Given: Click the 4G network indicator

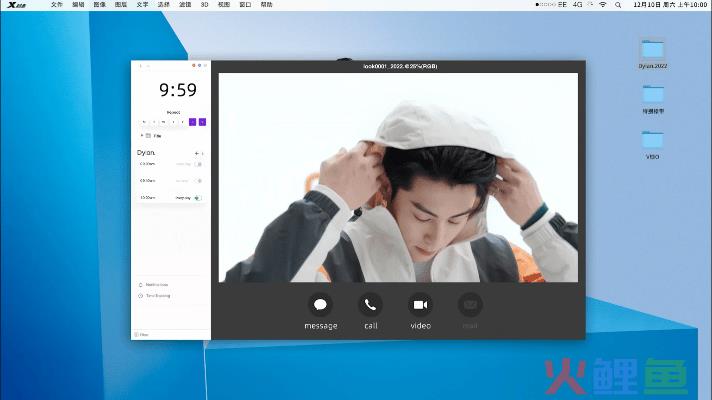Looking at the screenshot, I should pos(577,5).
